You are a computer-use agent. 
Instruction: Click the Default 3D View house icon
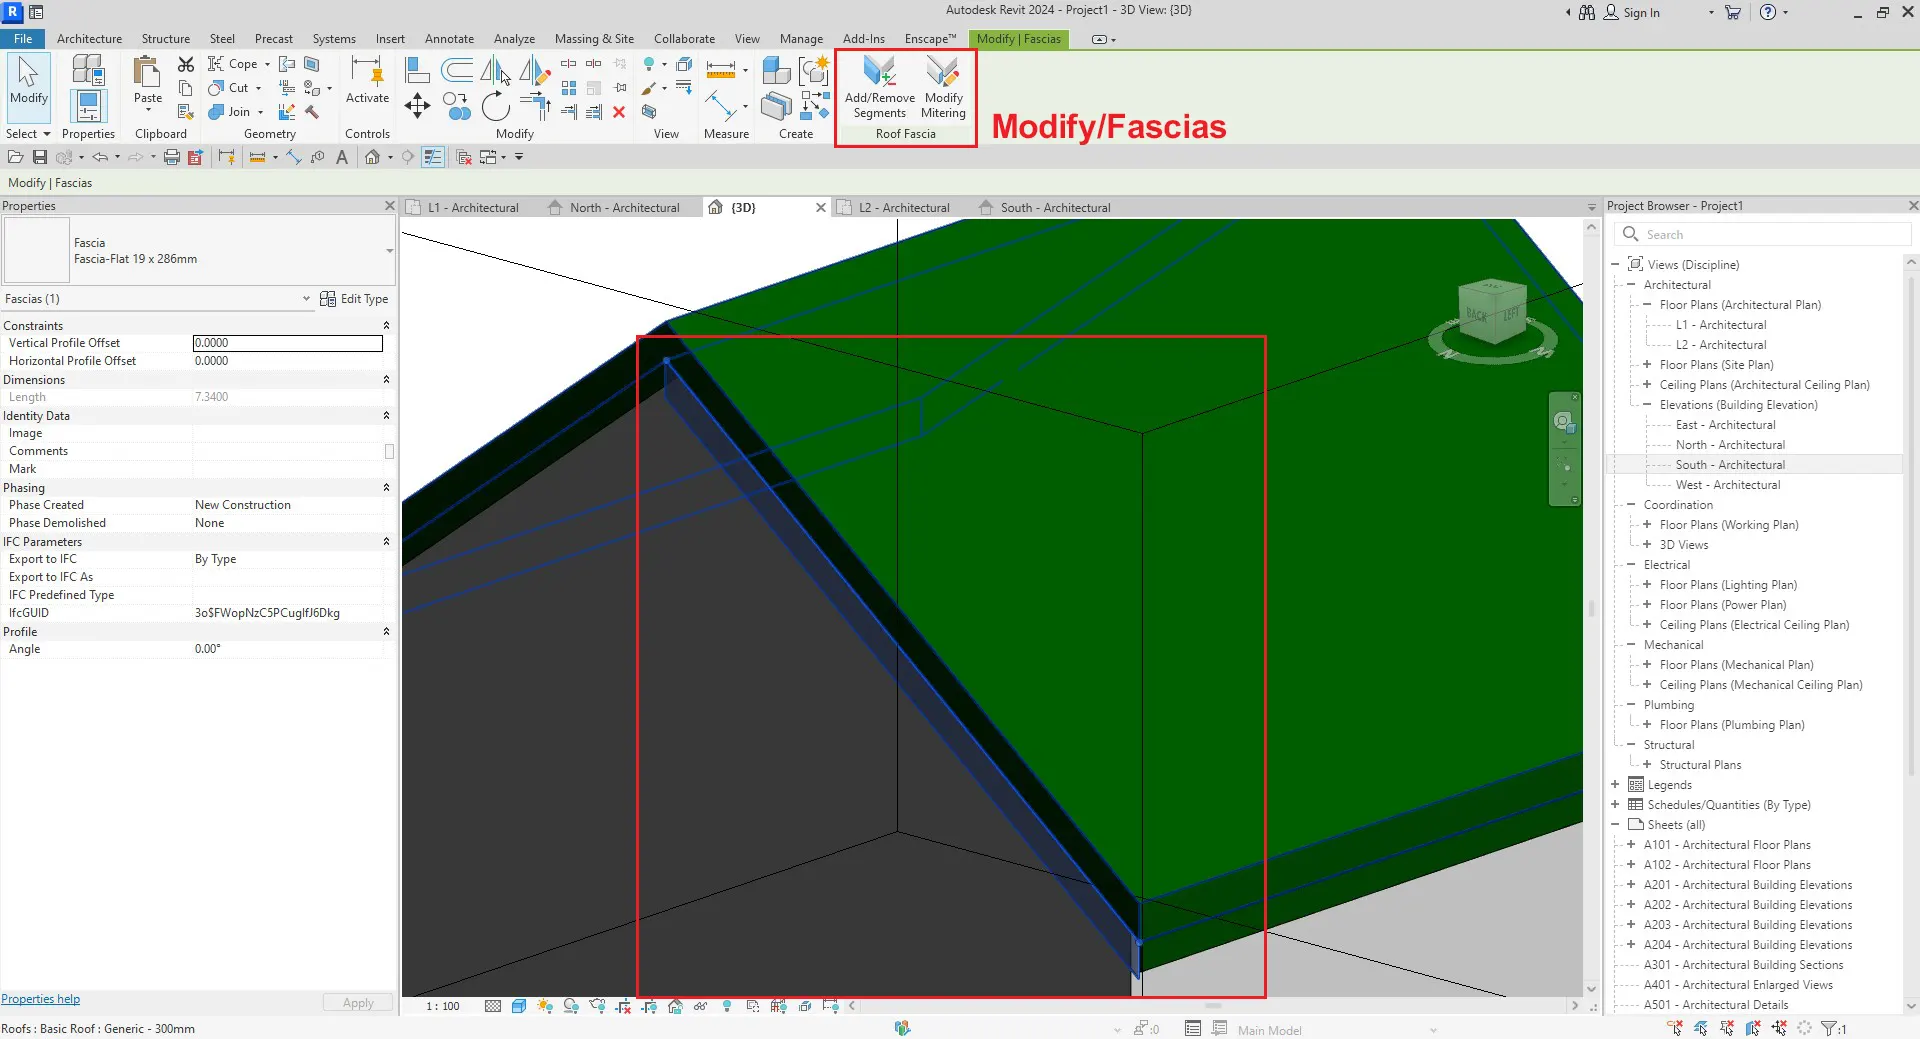[x=372, y=157]
